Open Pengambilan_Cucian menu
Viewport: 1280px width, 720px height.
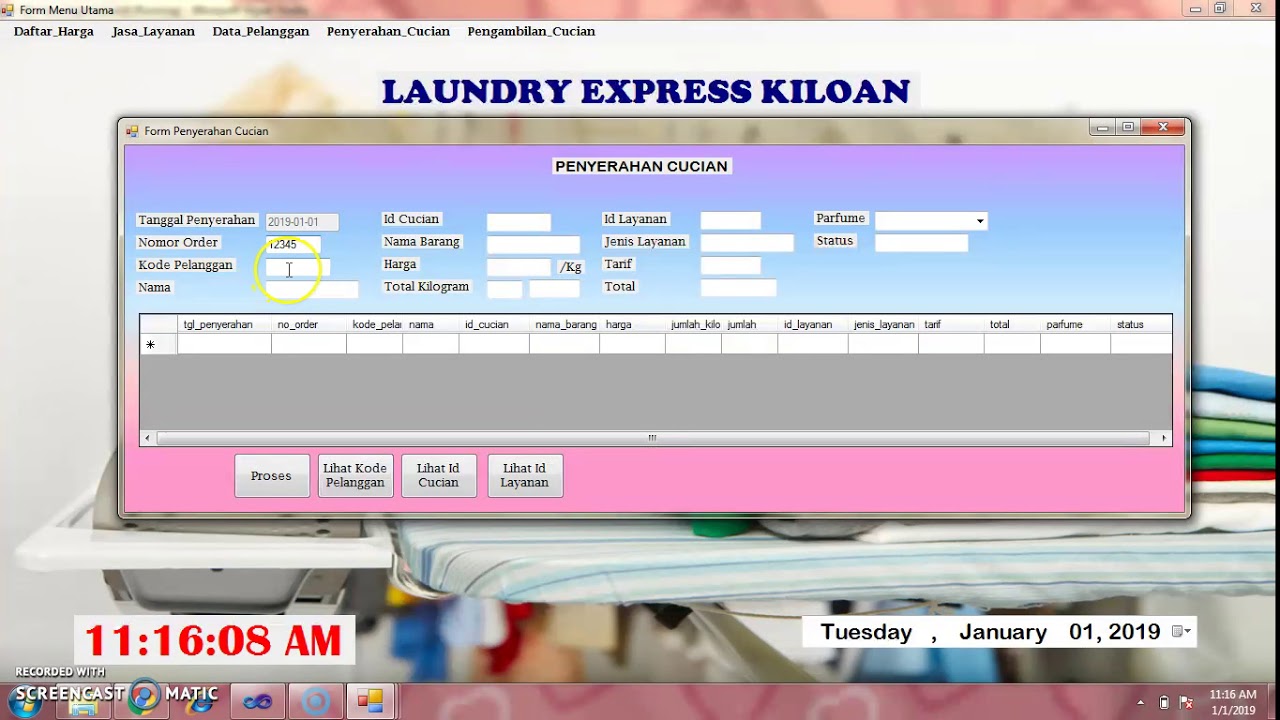tap(531, 31)
